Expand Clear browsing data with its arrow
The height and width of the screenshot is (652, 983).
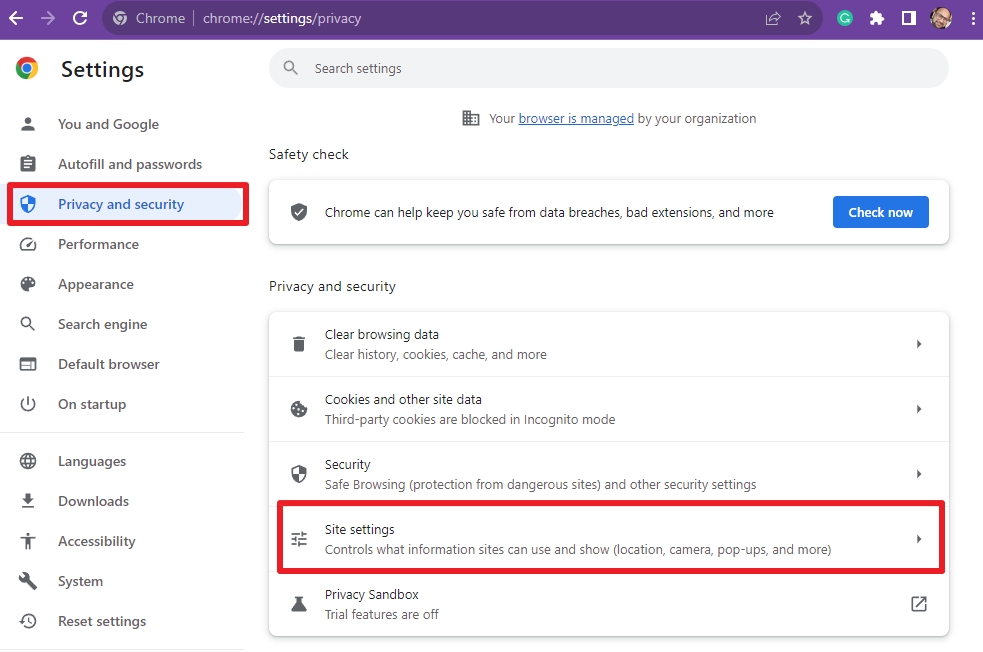(918, 344)
